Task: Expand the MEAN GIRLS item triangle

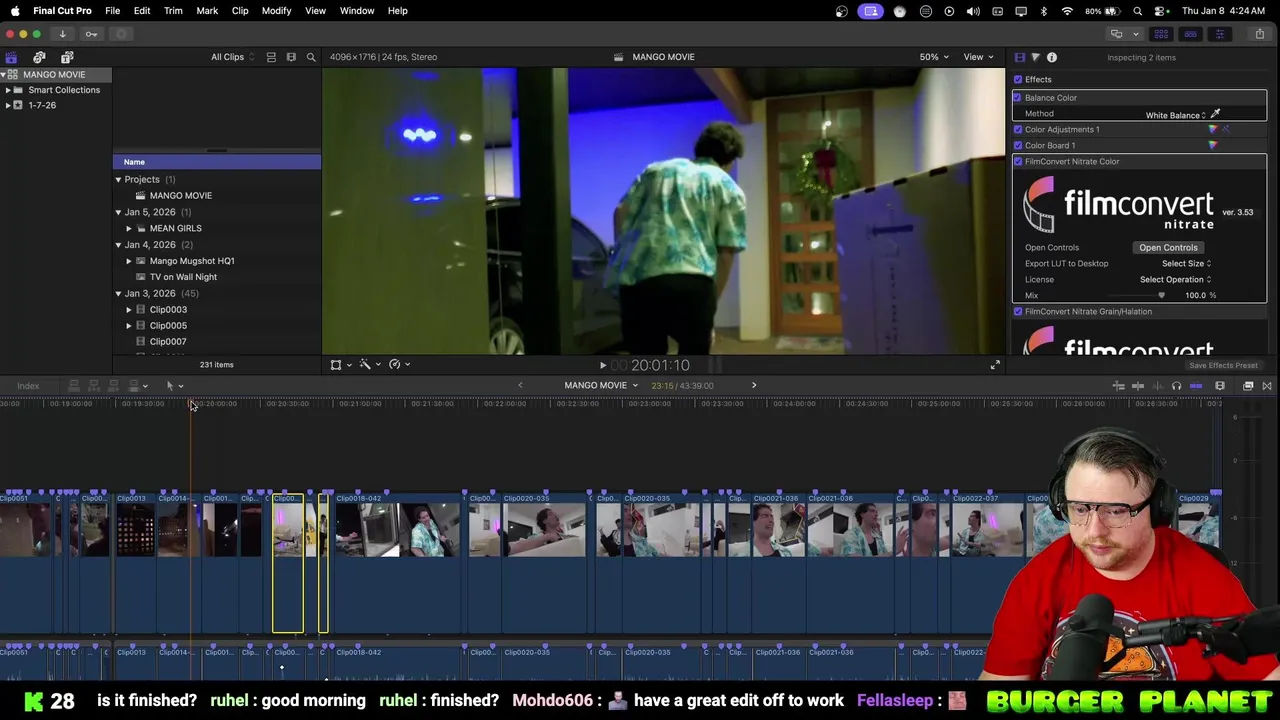Action: pos(129,228)
